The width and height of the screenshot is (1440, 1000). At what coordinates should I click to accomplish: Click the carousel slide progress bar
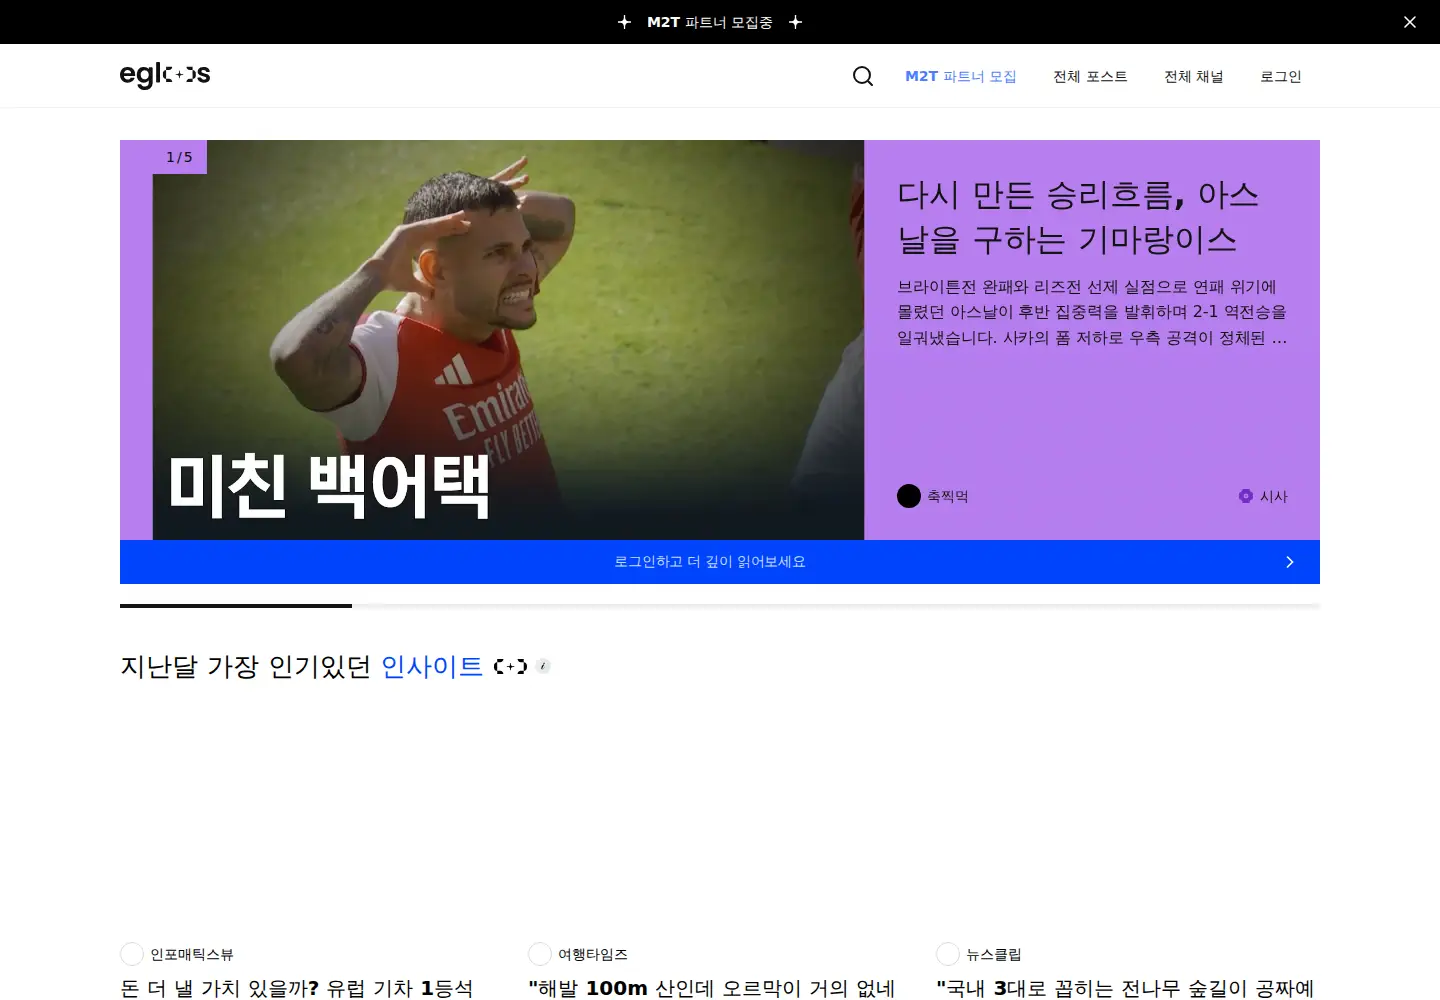[x=720, y=605]
